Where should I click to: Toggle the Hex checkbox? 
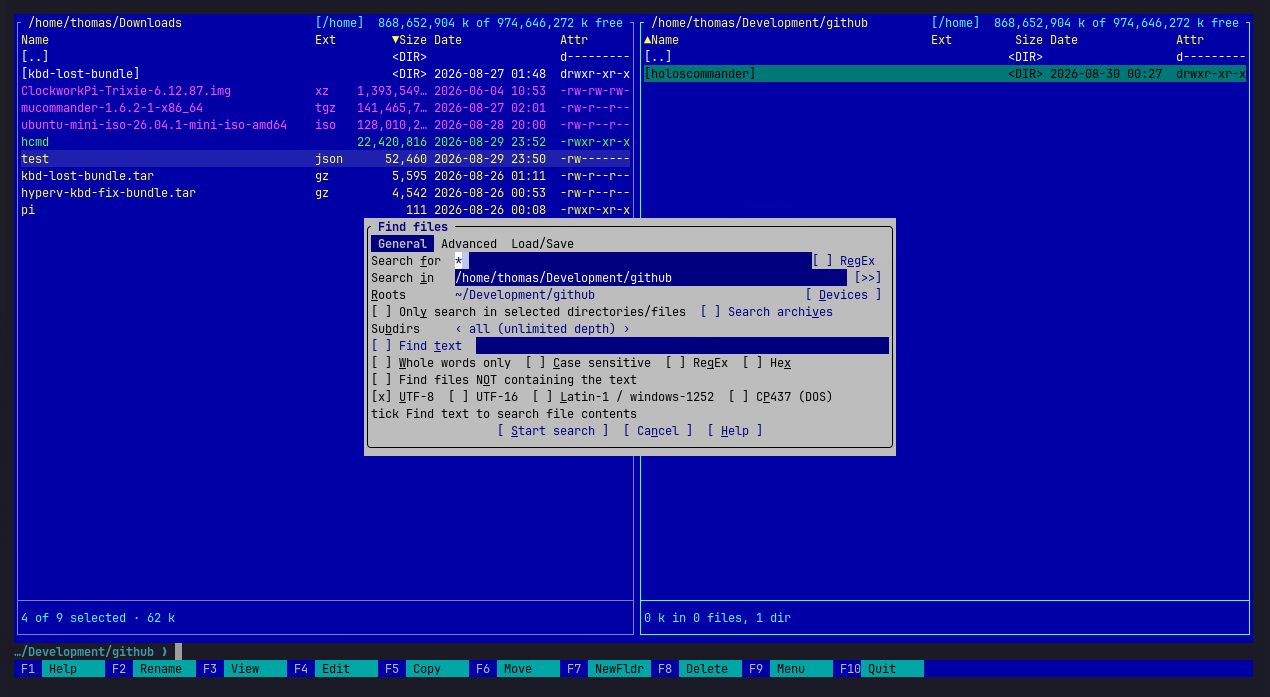[766, 363]
